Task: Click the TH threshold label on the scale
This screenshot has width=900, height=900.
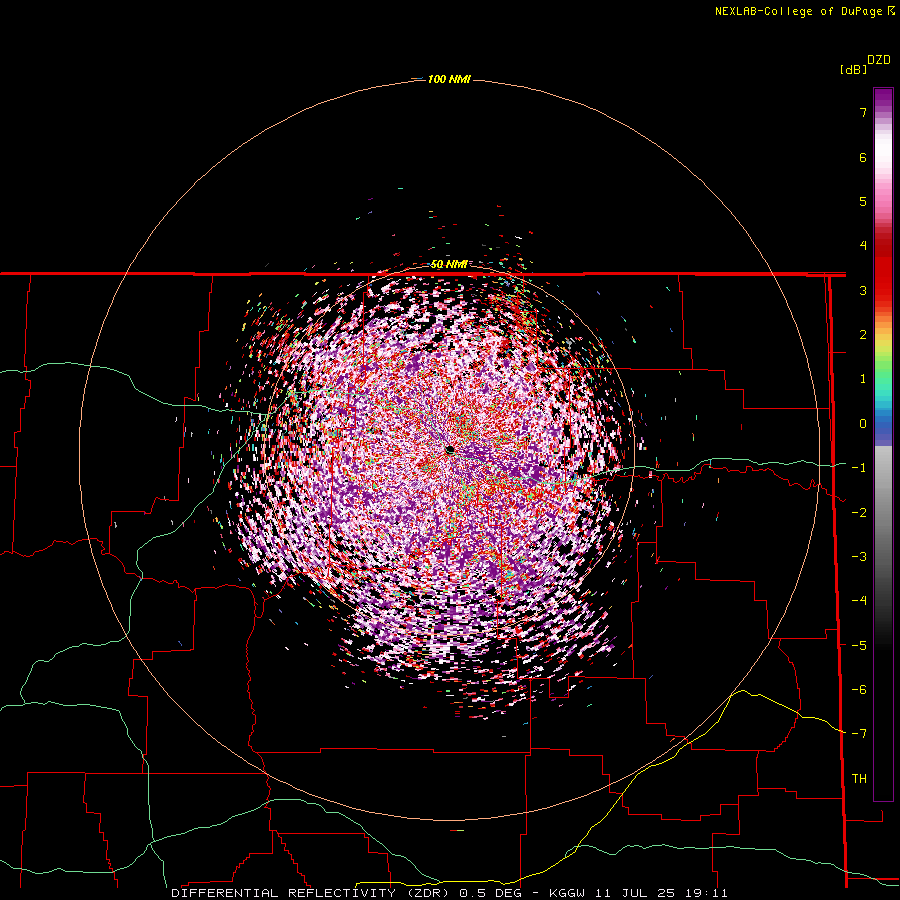Action: tap(859, 779)
